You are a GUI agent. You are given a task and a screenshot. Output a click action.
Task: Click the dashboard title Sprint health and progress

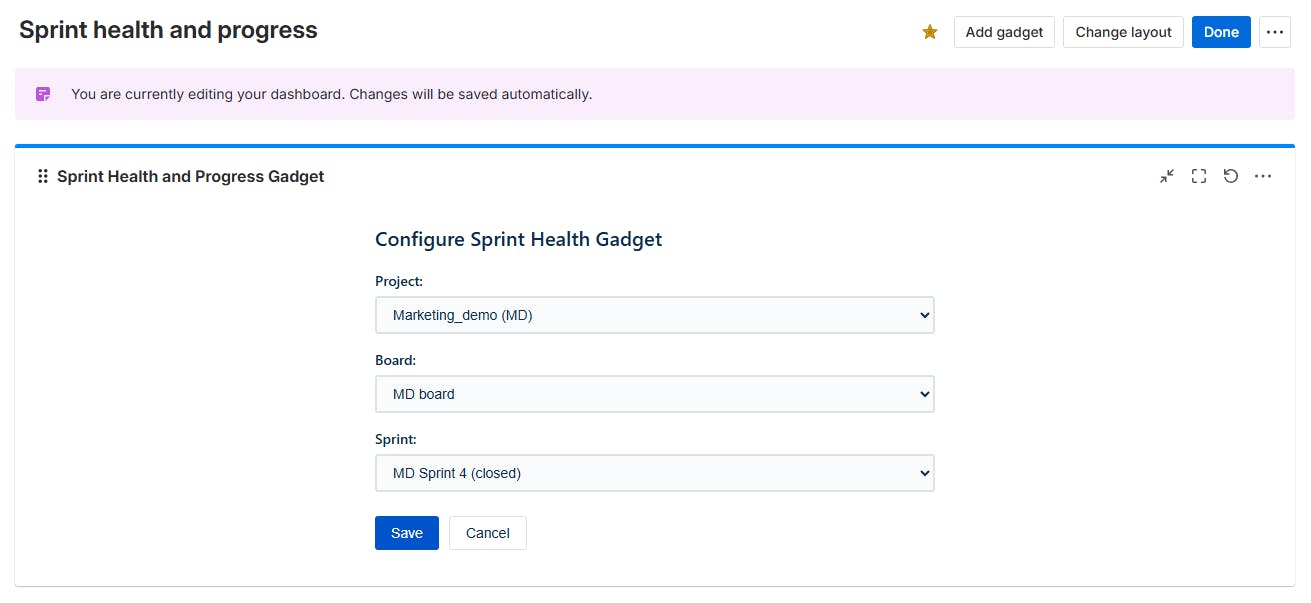coord(168,30)
